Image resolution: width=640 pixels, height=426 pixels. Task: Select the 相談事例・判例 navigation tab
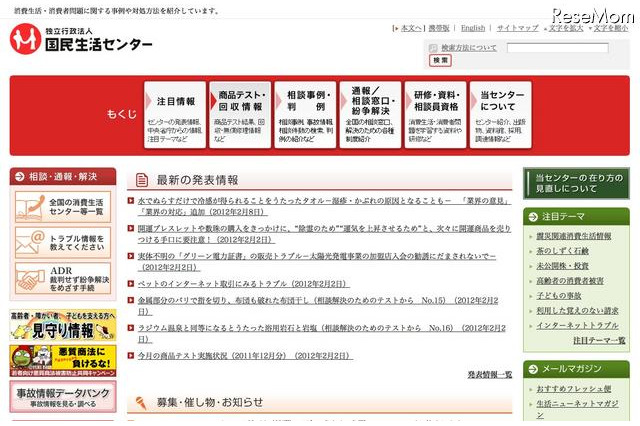coord(302,113)
